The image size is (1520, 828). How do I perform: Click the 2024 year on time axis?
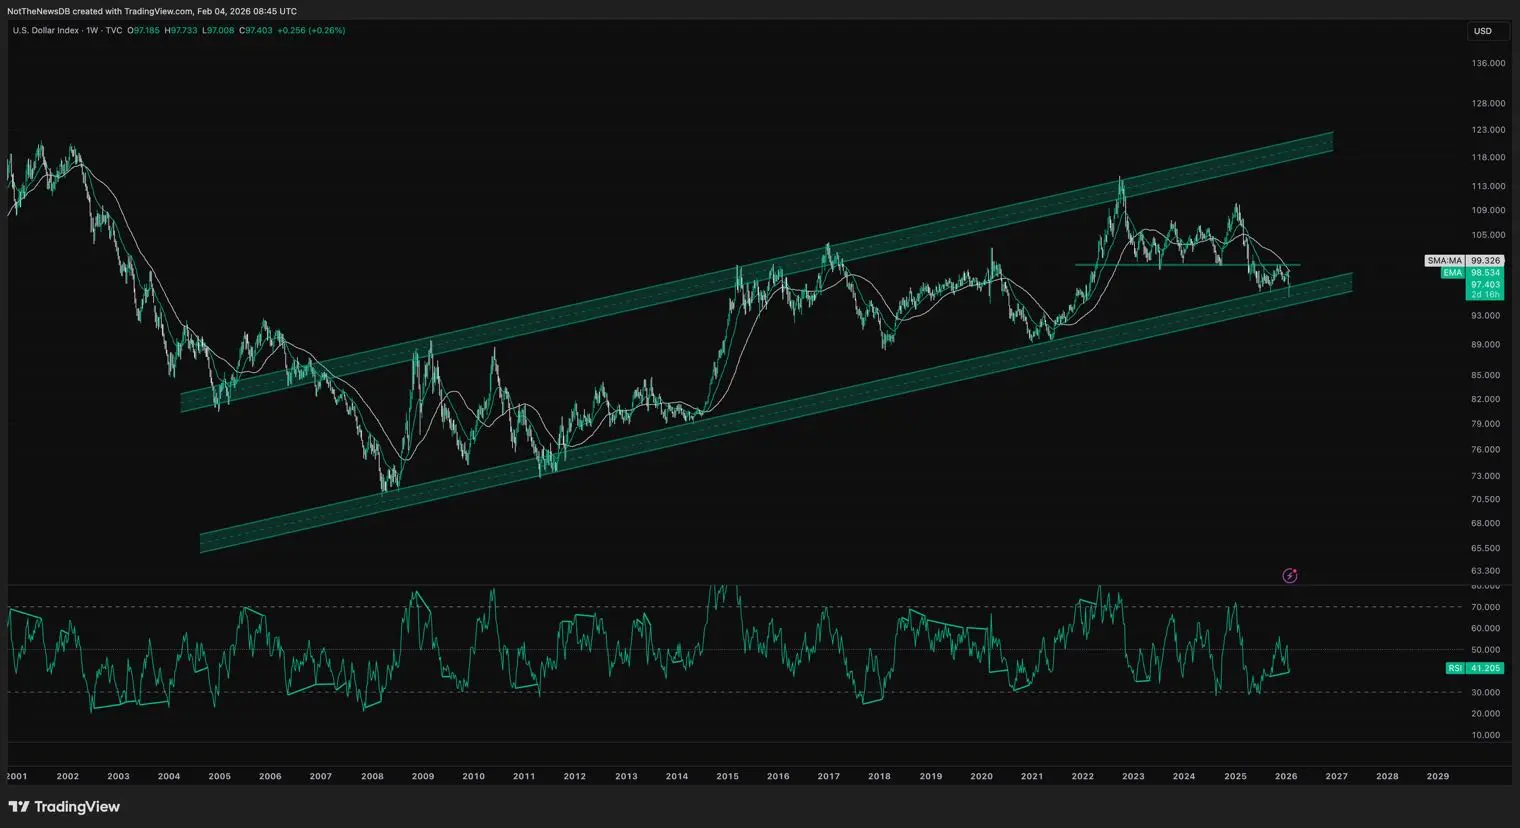click(1184, 776)
